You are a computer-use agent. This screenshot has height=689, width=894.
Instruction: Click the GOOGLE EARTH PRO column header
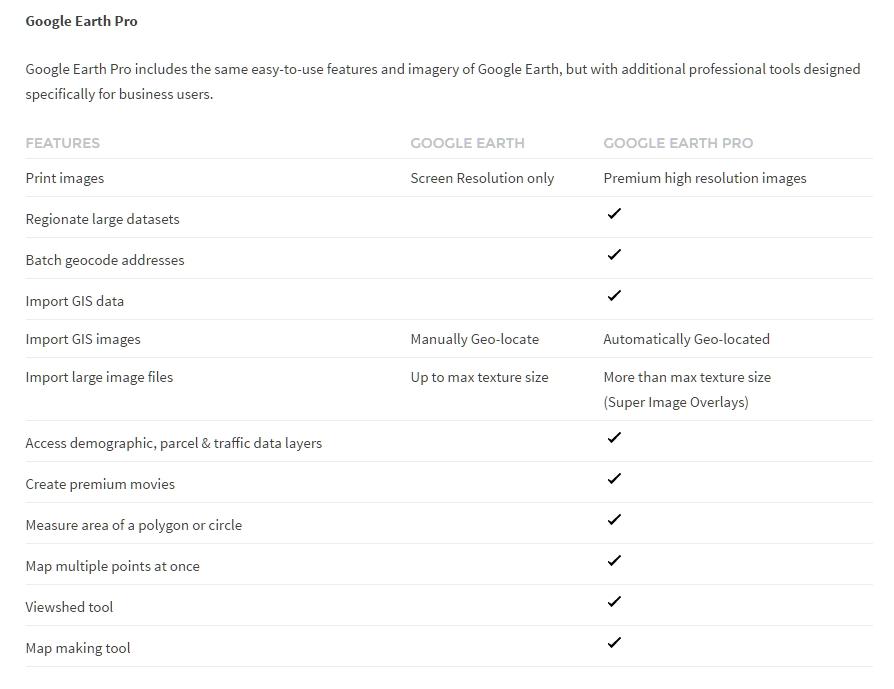point(678,143)
